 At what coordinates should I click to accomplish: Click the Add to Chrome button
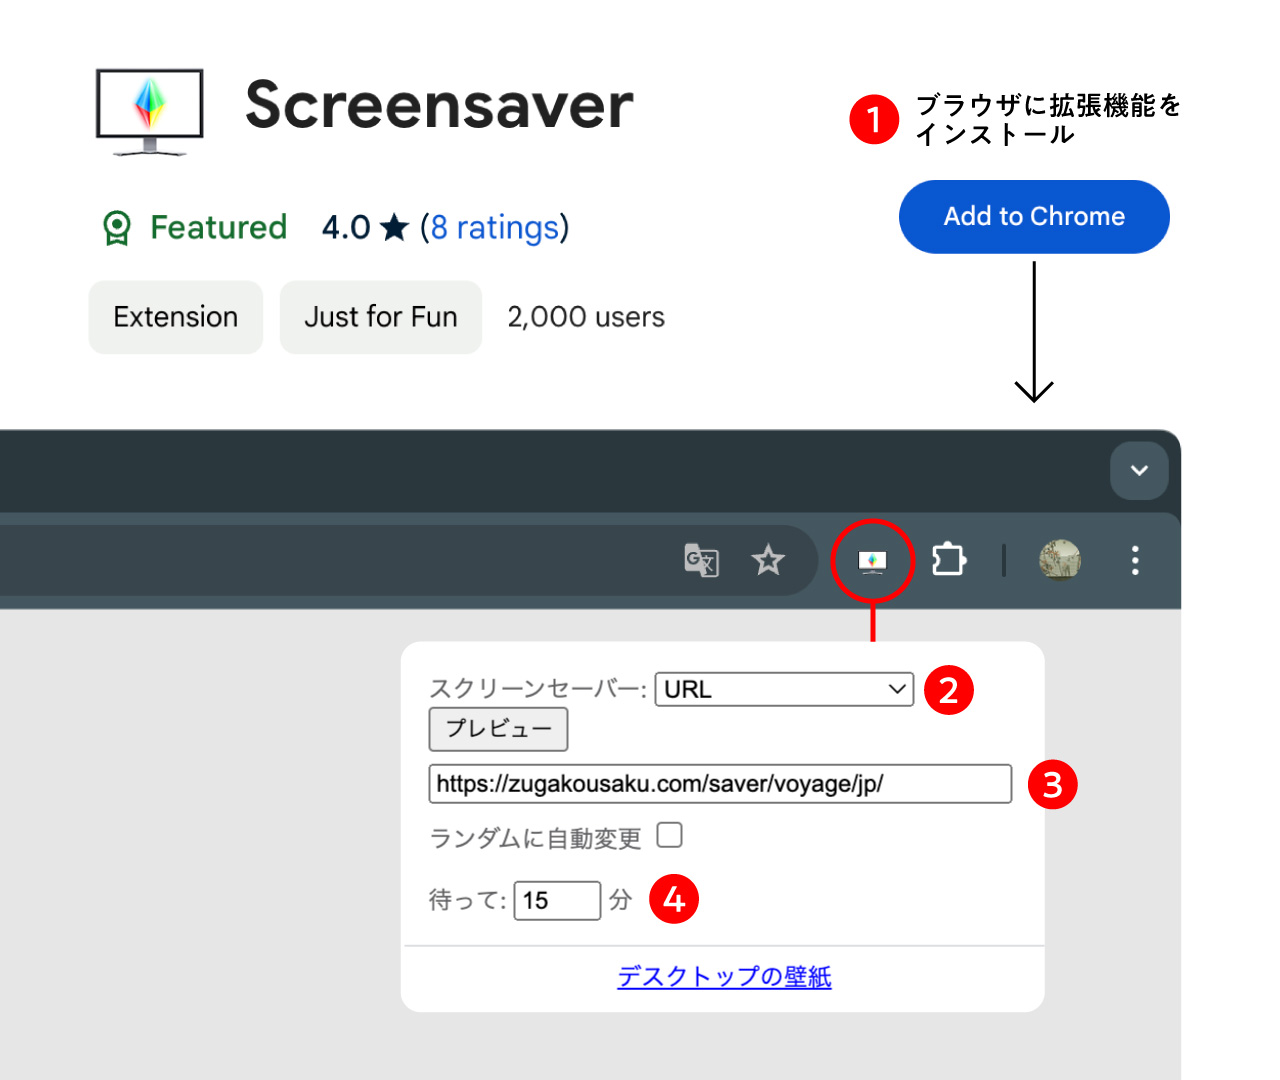[1034, 217]
